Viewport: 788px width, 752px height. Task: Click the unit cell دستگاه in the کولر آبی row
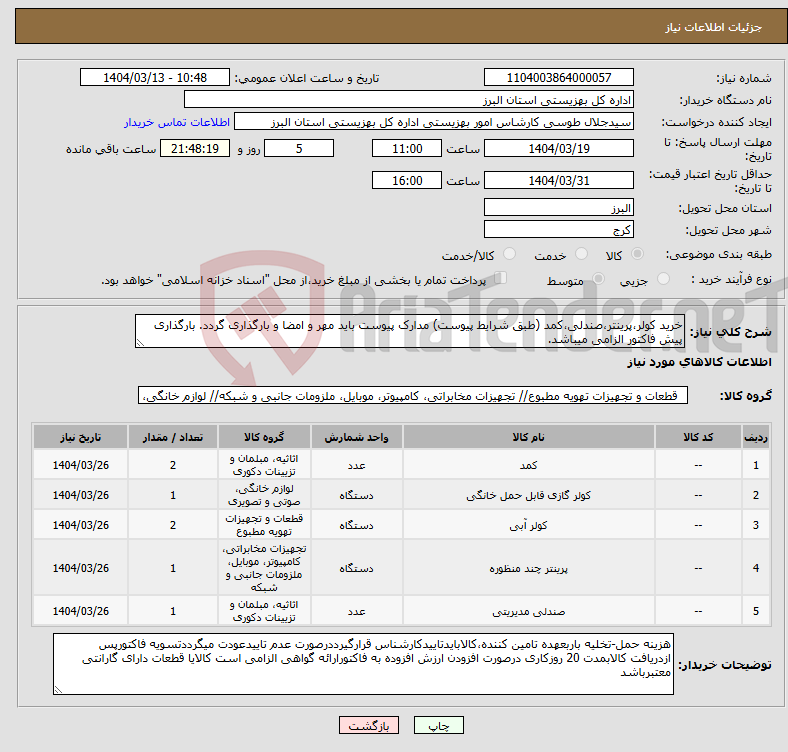356,525
